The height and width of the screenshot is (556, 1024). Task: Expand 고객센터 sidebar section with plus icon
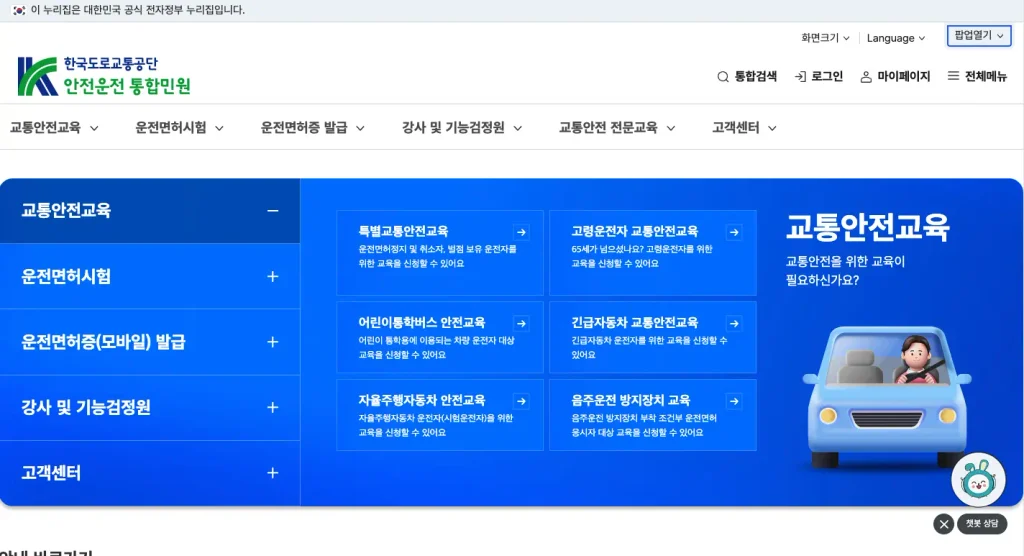272,472
